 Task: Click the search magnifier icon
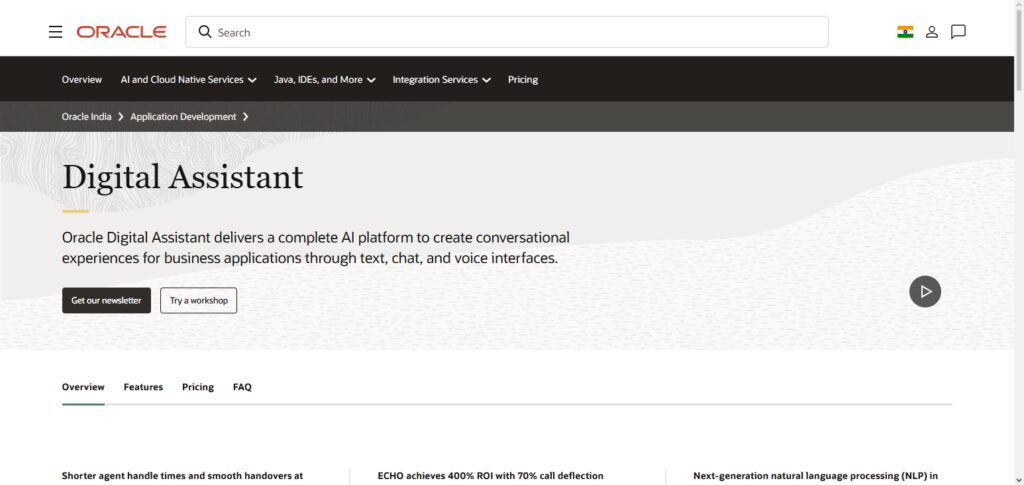point(204,32)
